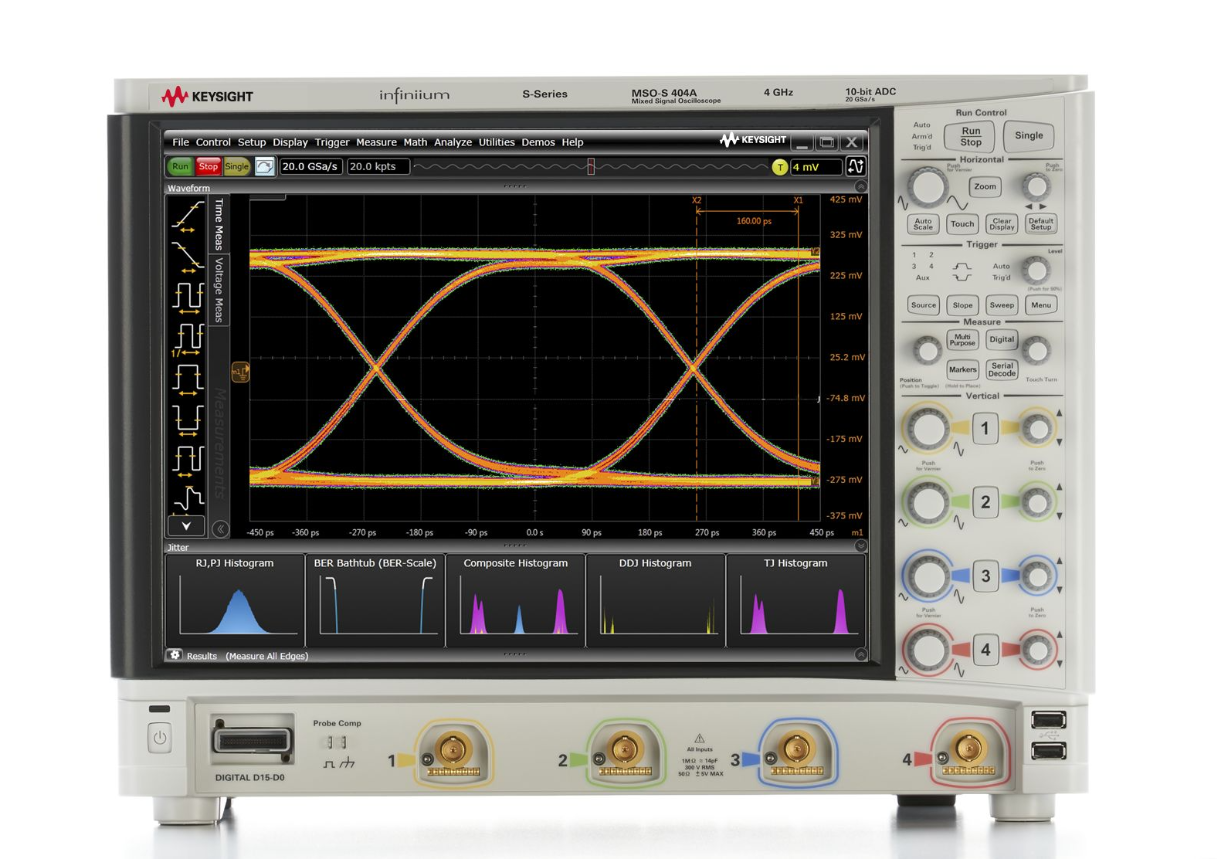Click the channel 1 BNC input connector

coord(453,748)
